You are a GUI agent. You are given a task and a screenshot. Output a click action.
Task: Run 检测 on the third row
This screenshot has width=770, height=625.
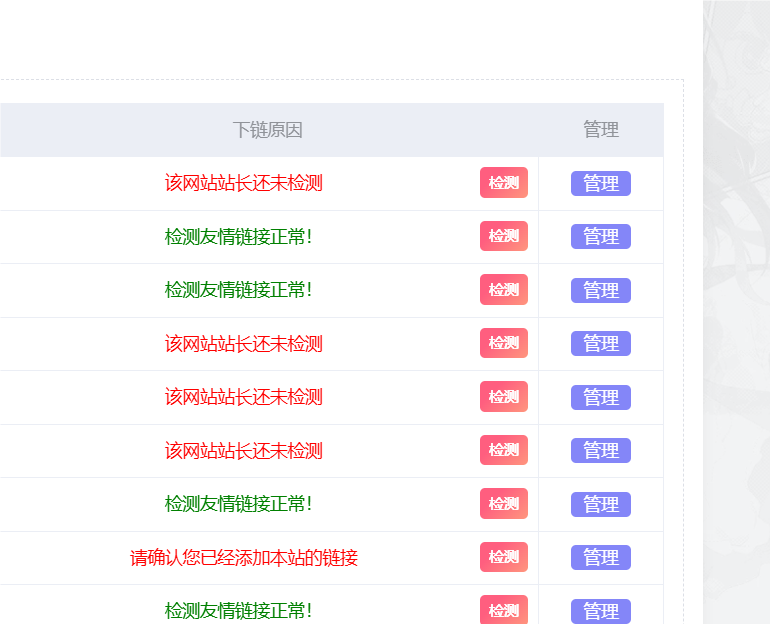pos(504,290)
